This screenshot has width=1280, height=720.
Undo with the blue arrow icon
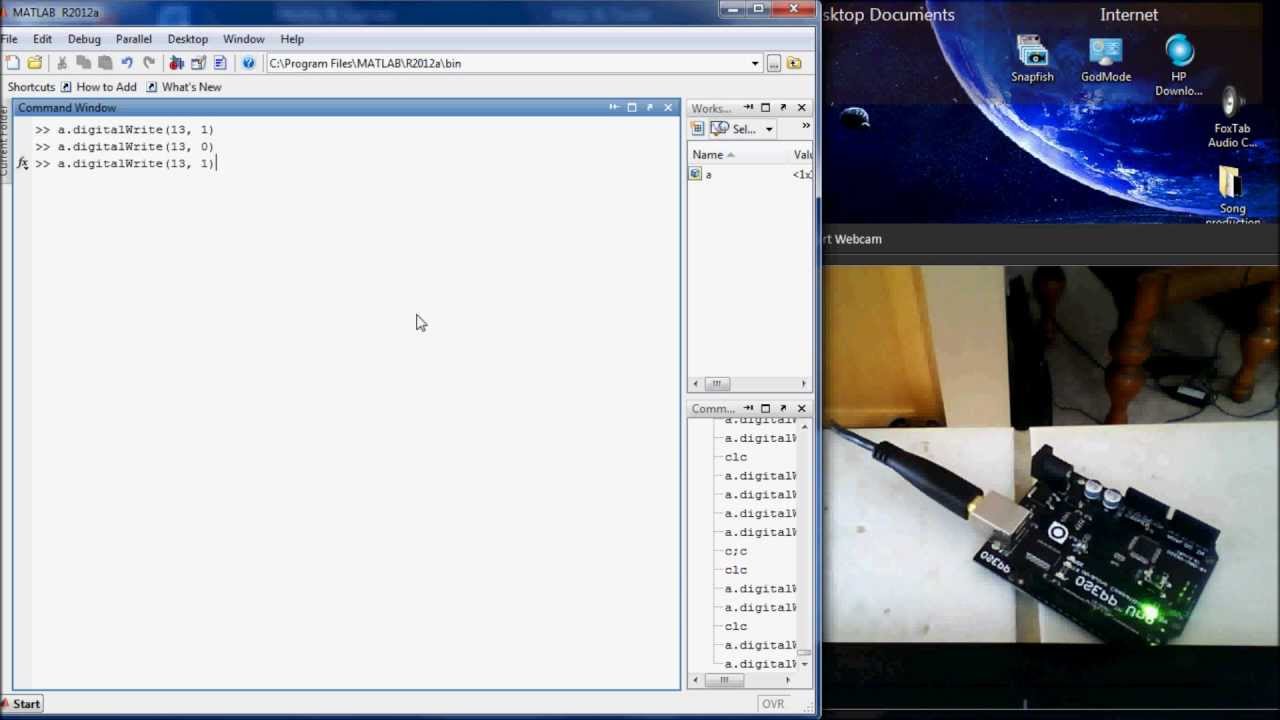tap(127, 63)
